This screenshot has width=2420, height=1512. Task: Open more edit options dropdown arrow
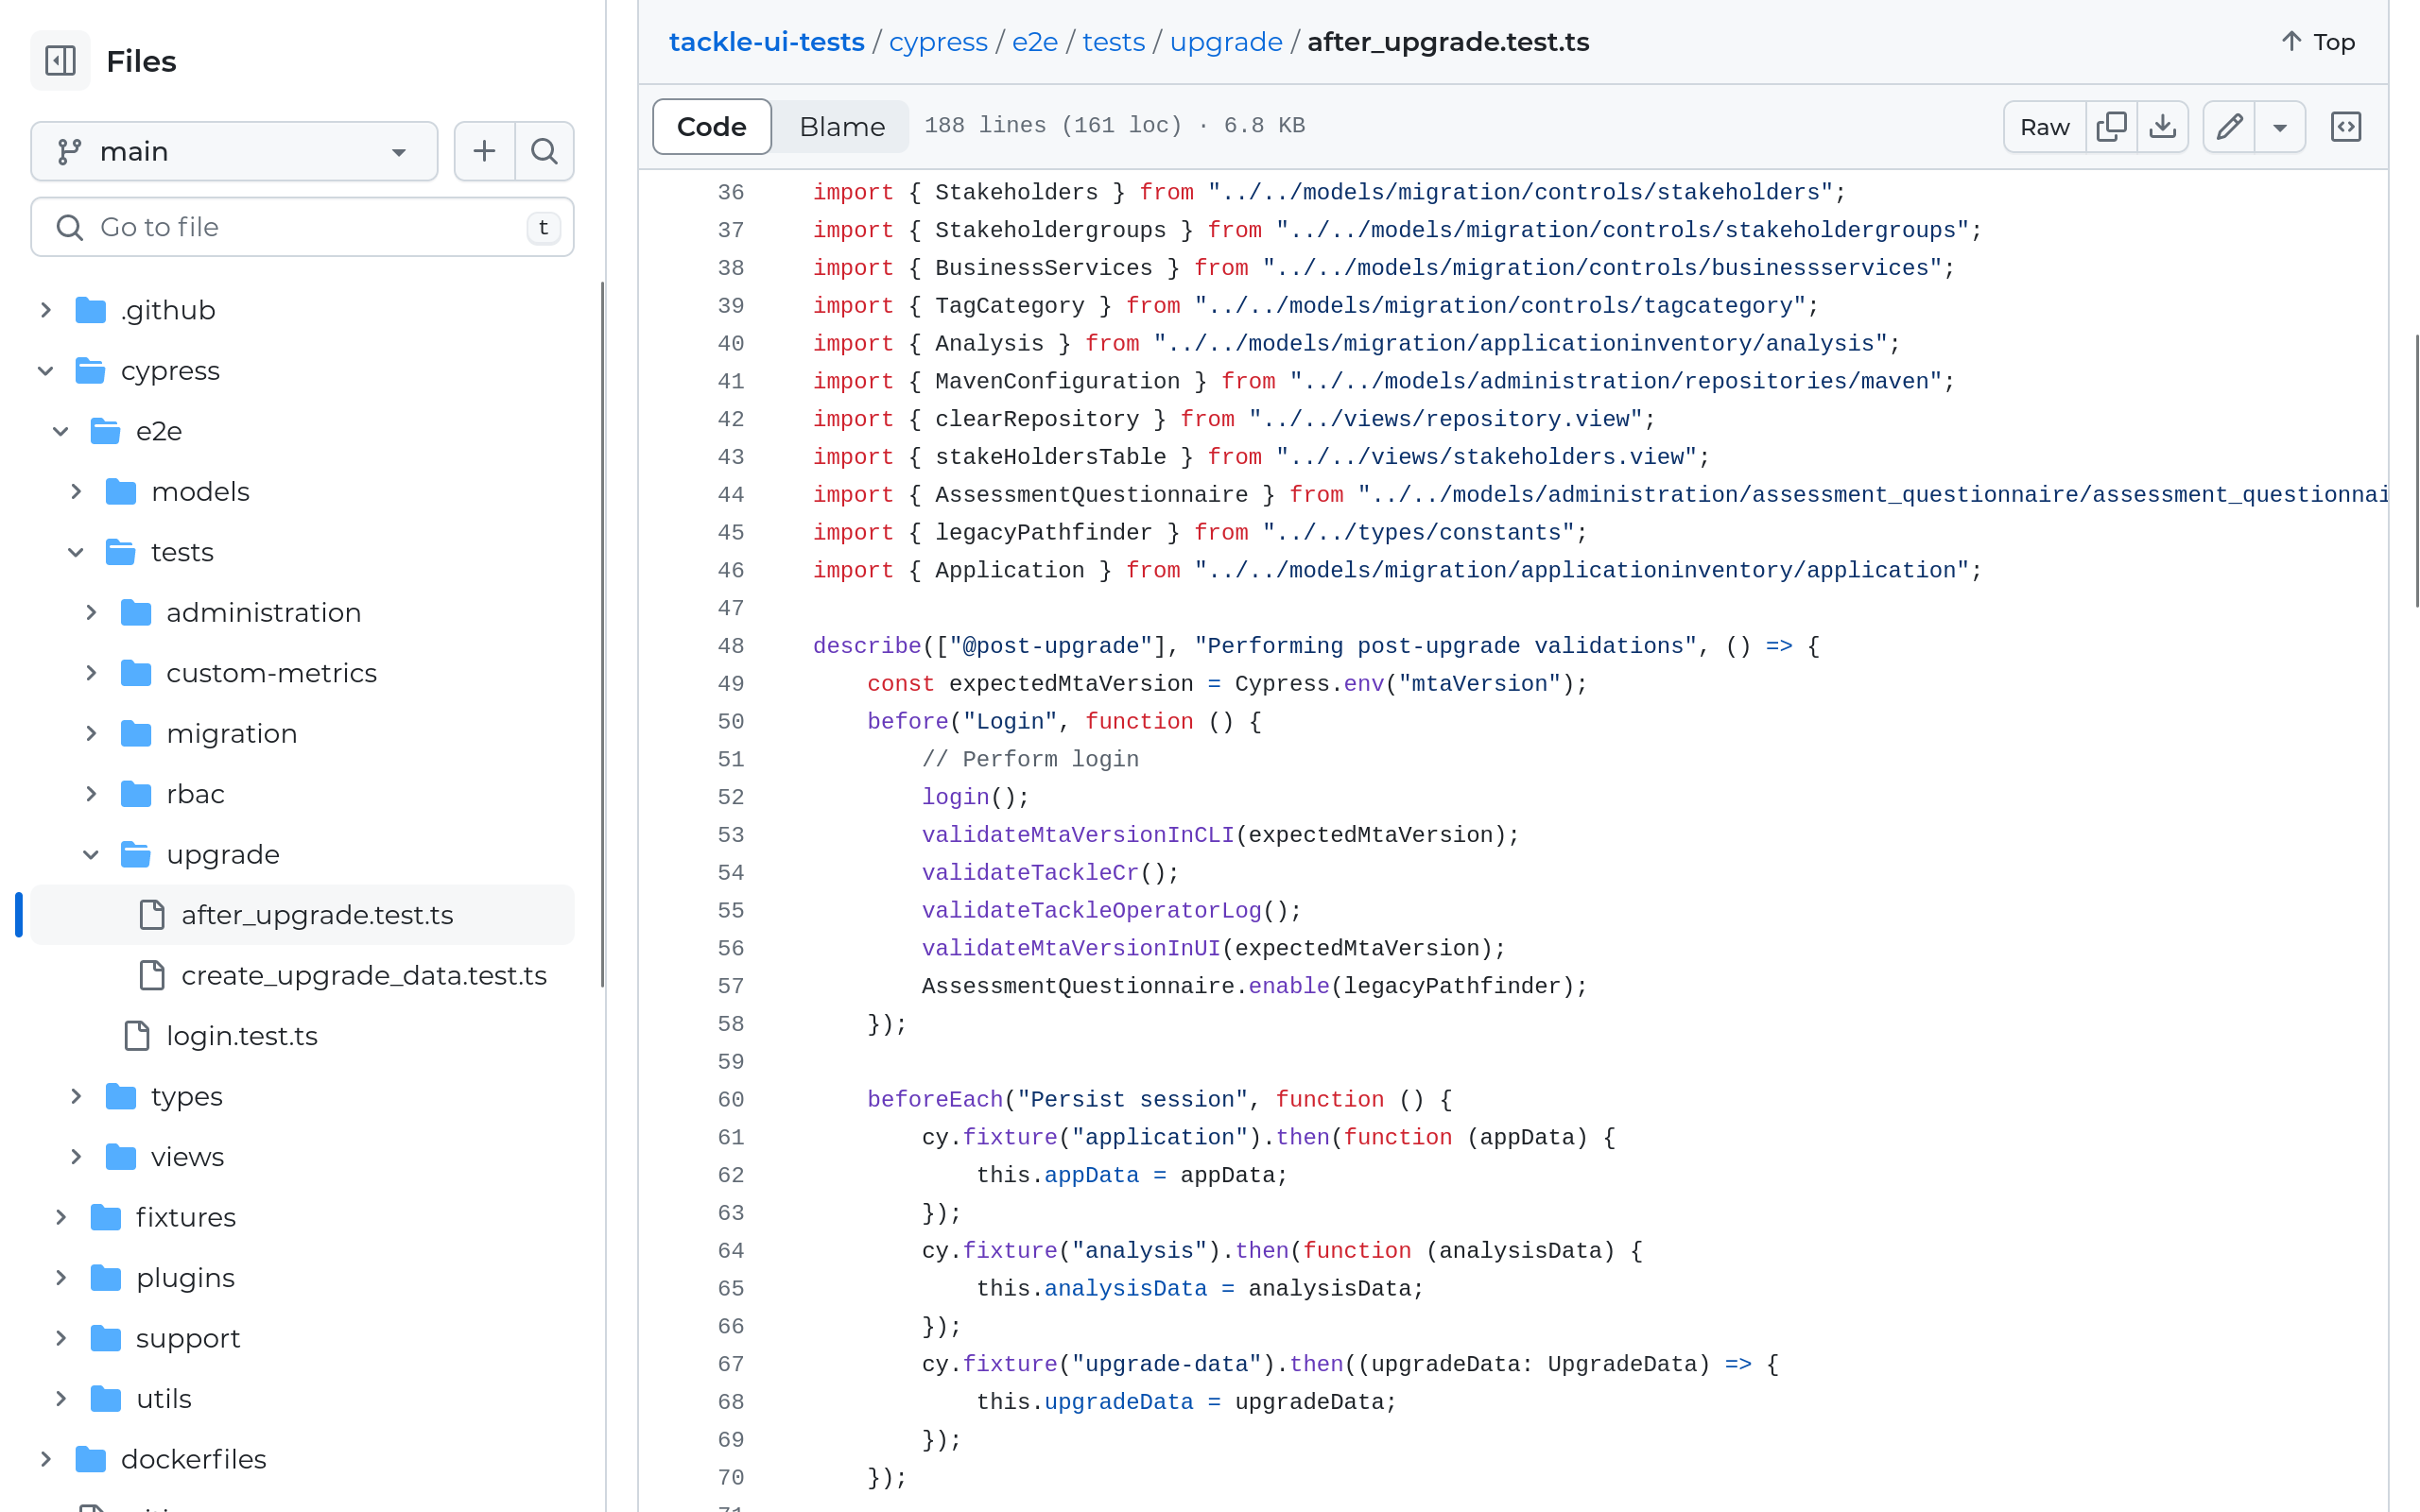pyautogui.click(x=2280, y=127)
